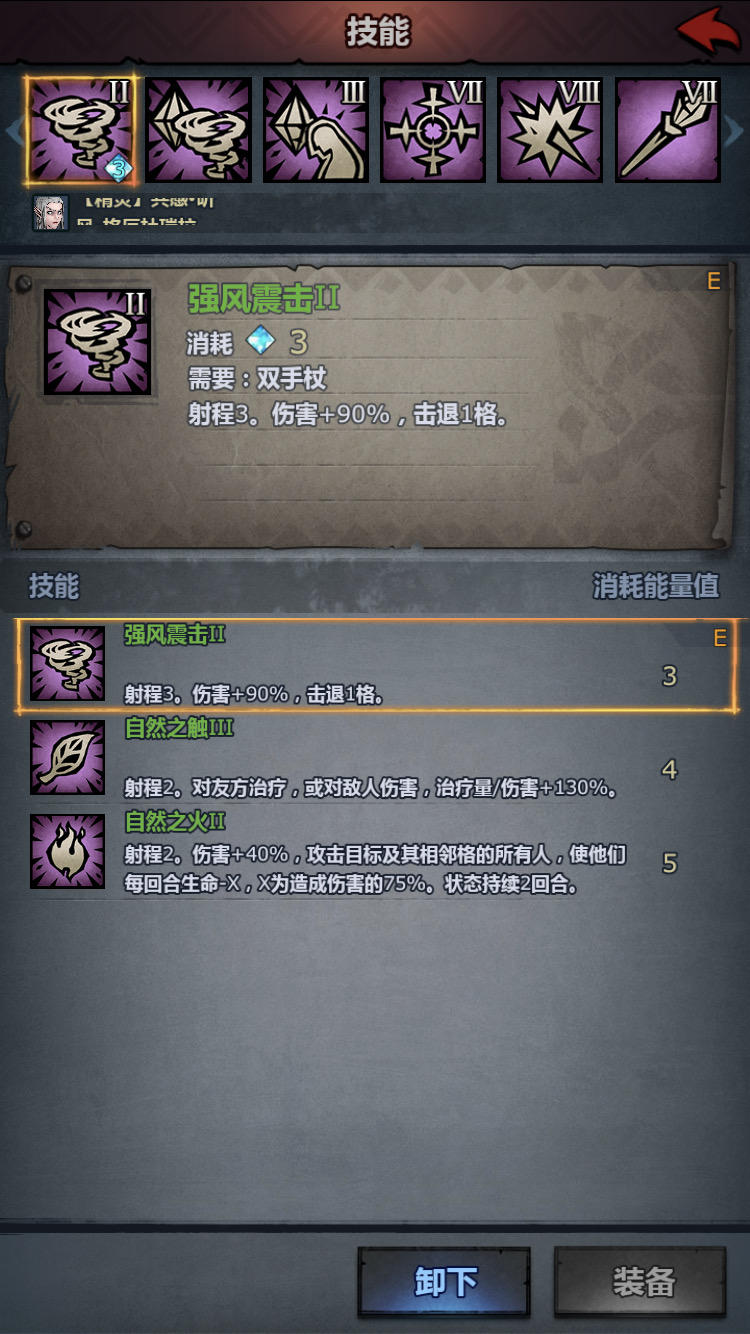Screen dimensions: 750x1334
Task: Select the crosshair target skill slot VII
Action: pyautogui.click(x=433, y=130)
